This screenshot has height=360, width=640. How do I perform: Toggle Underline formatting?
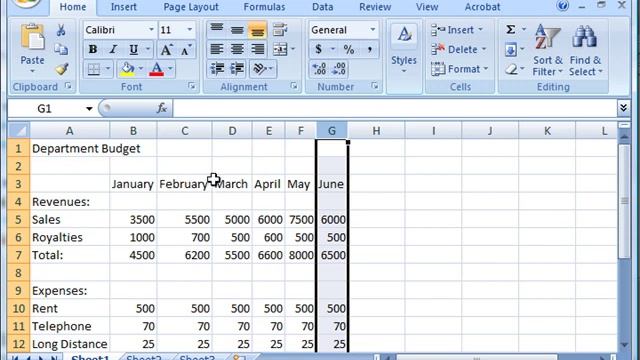click(x=133, y=49)
